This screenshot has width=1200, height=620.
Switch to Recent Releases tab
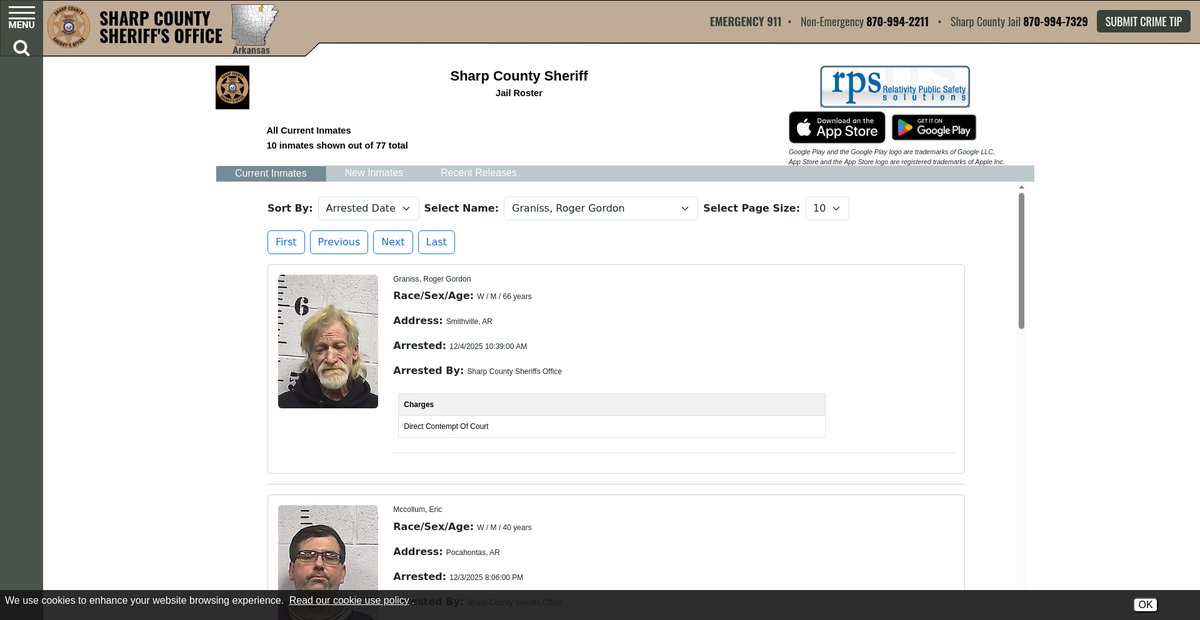pos(479,173)
